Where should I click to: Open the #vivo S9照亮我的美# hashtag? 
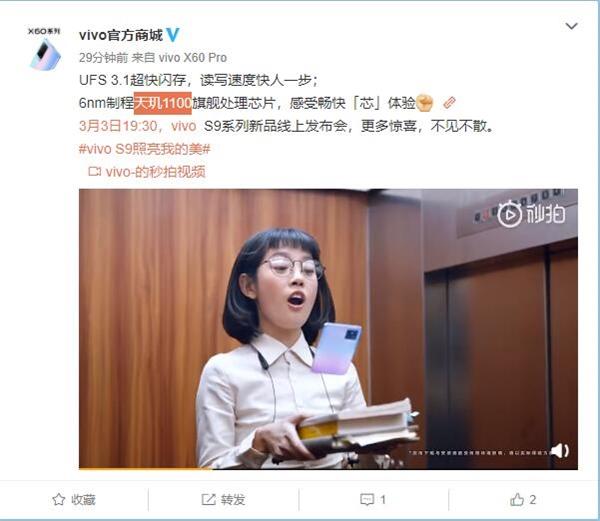(x=145, y=149)
